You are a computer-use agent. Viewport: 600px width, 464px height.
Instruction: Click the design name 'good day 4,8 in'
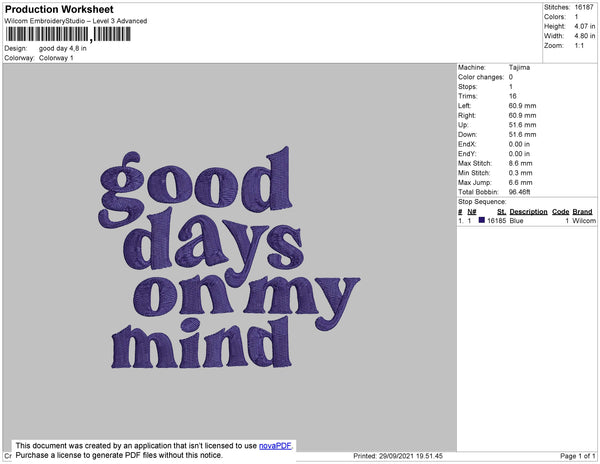[x=62, y=49]
